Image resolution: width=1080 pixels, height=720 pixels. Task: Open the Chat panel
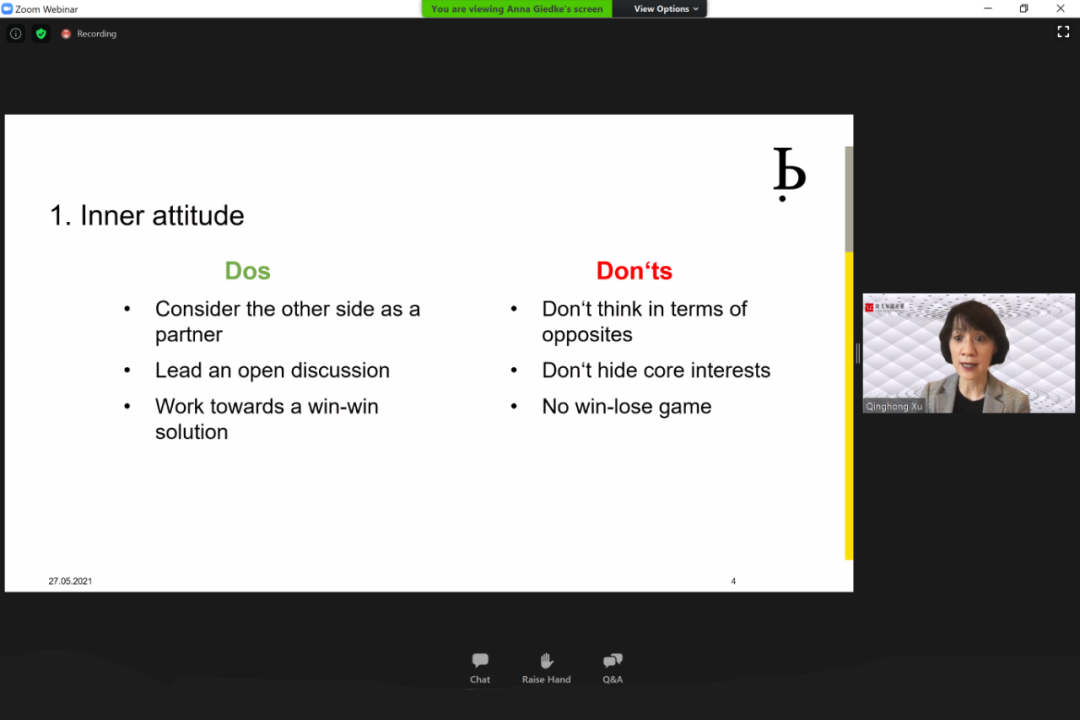(480, 668)
